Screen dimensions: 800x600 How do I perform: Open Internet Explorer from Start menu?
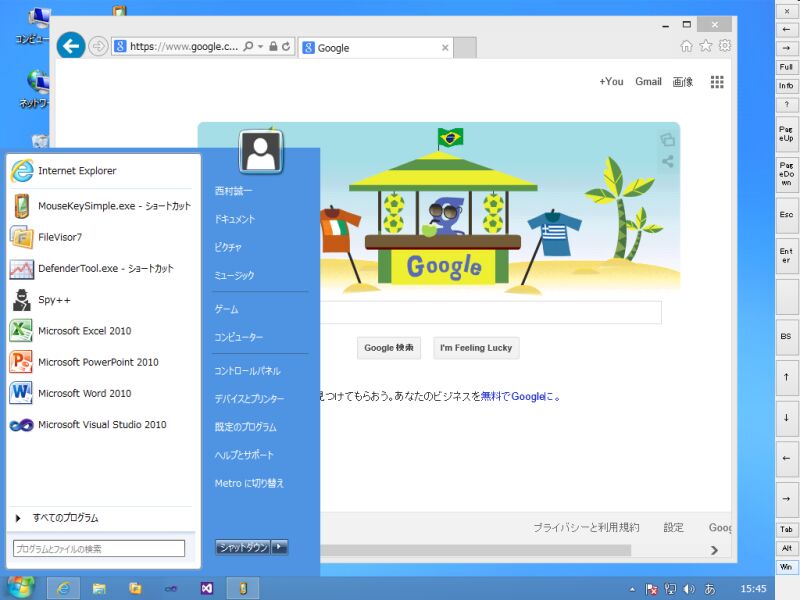(100, 171)
